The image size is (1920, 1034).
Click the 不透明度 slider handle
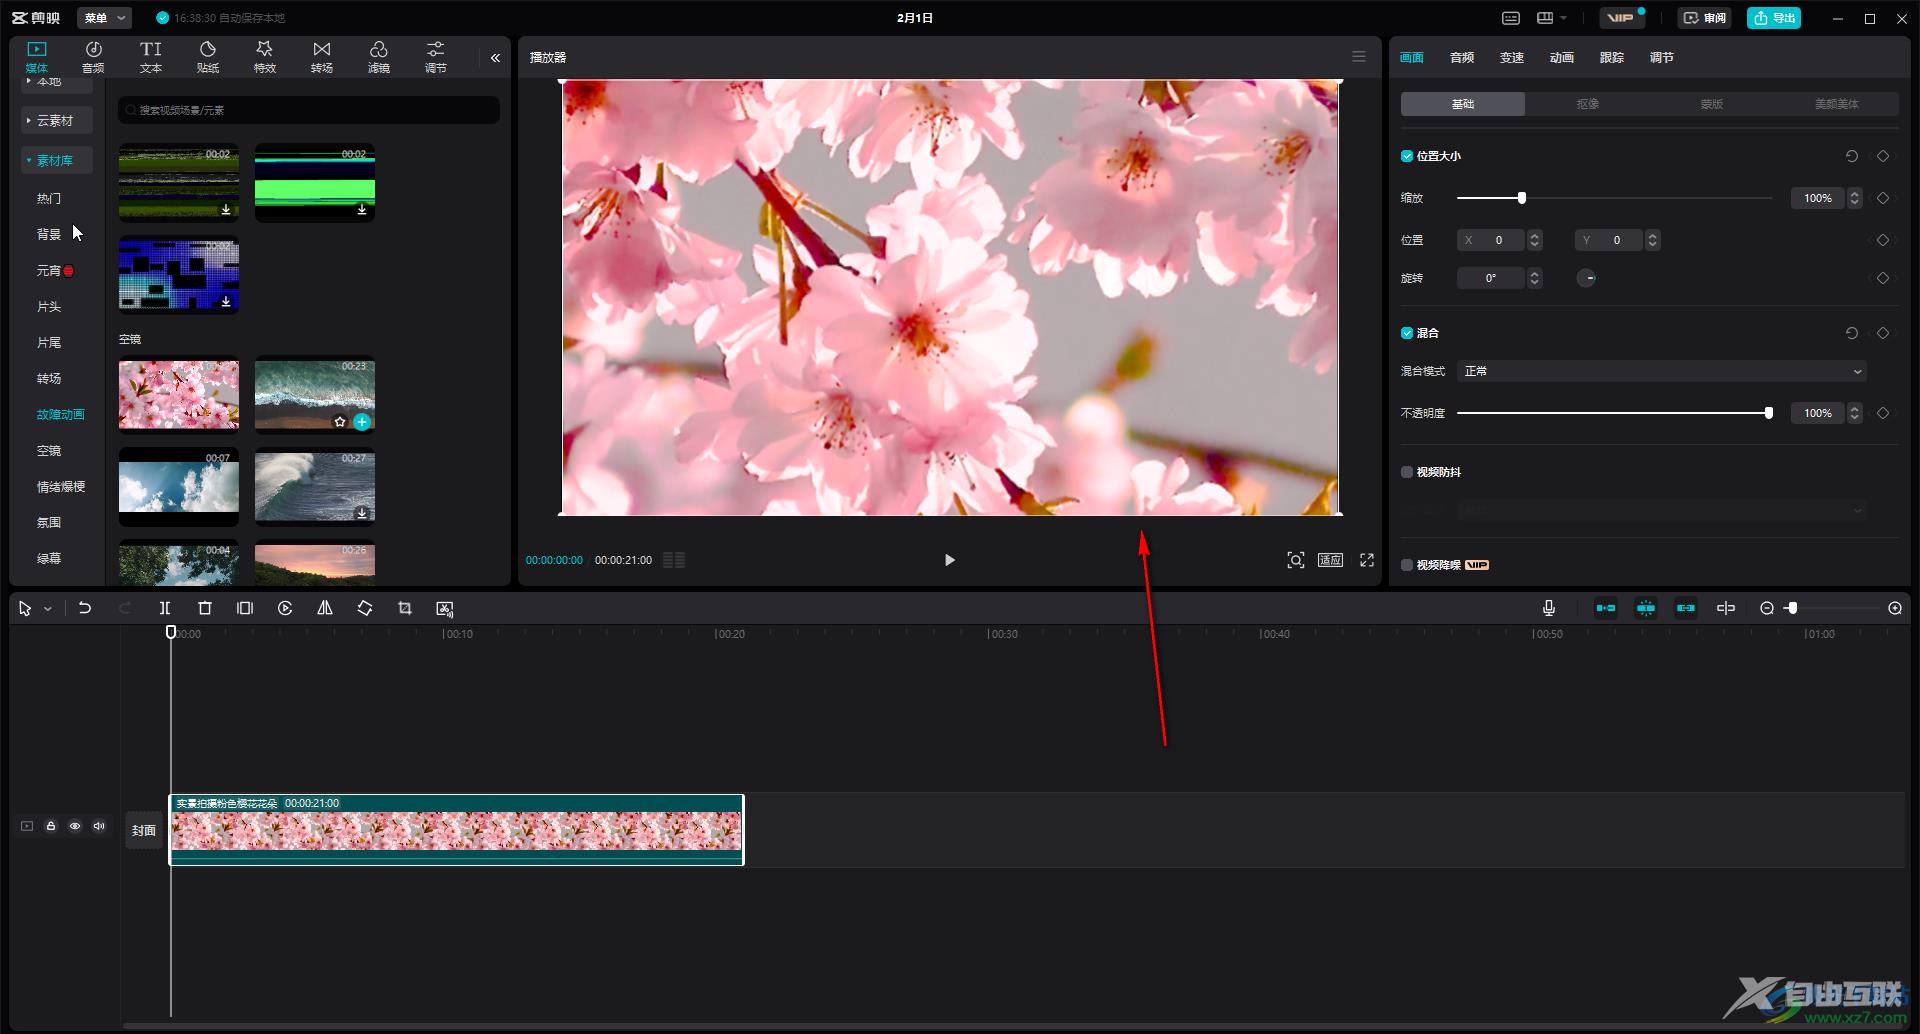click(x=1769, y=413)
